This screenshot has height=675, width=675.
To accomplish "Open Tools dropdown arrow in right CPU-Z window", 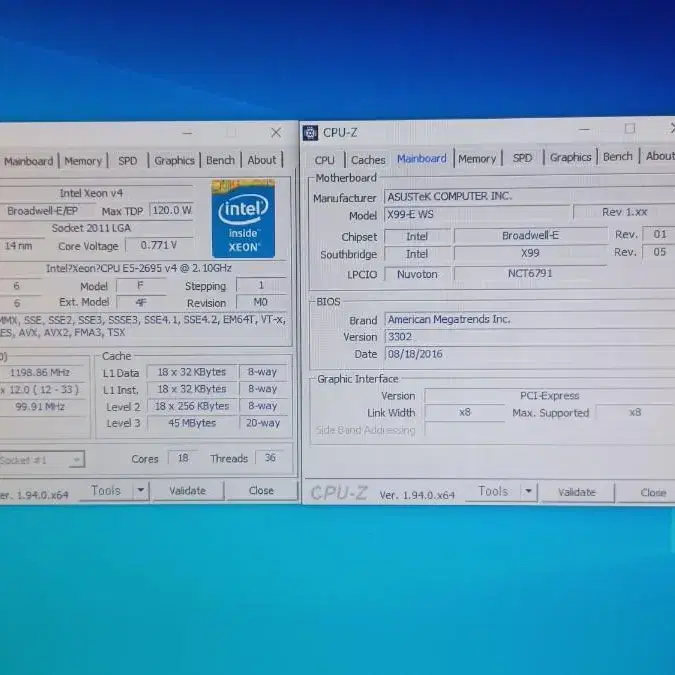I will 528,491.
